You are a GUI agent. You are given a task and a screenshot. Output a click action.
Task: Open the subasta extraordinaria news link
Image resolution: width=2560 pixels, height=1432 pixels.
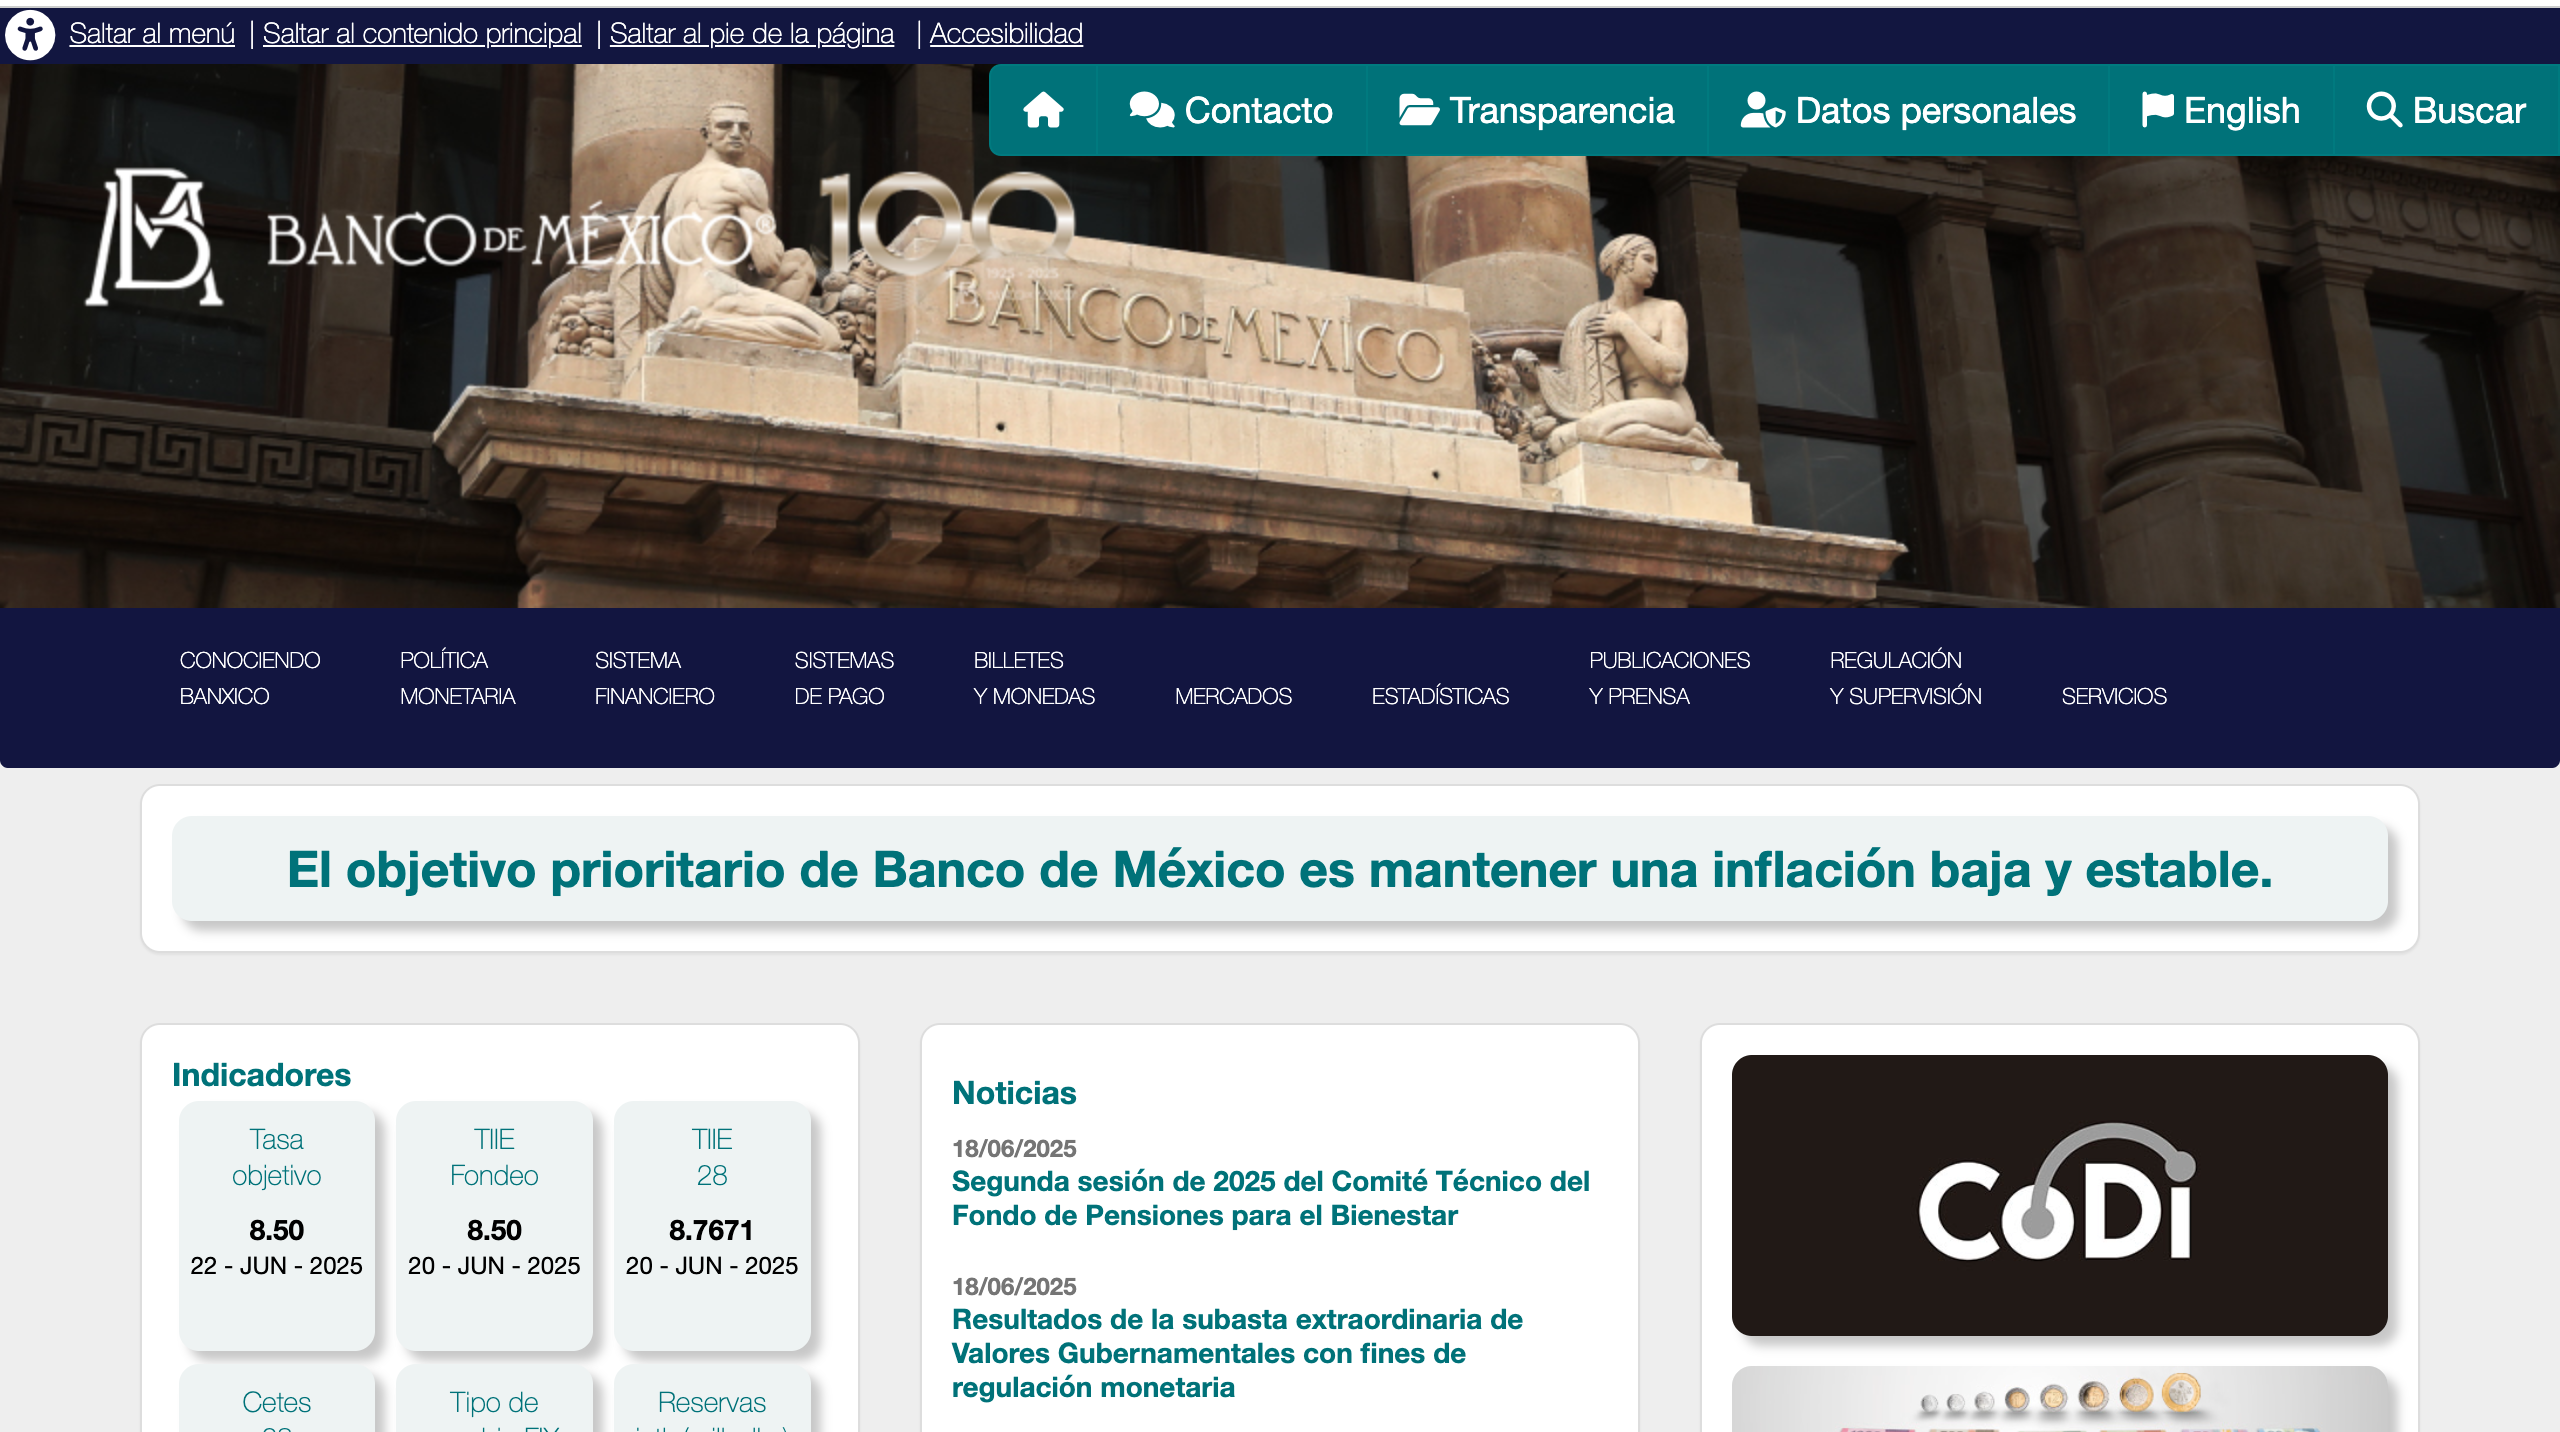[x=1236, y=1352]
